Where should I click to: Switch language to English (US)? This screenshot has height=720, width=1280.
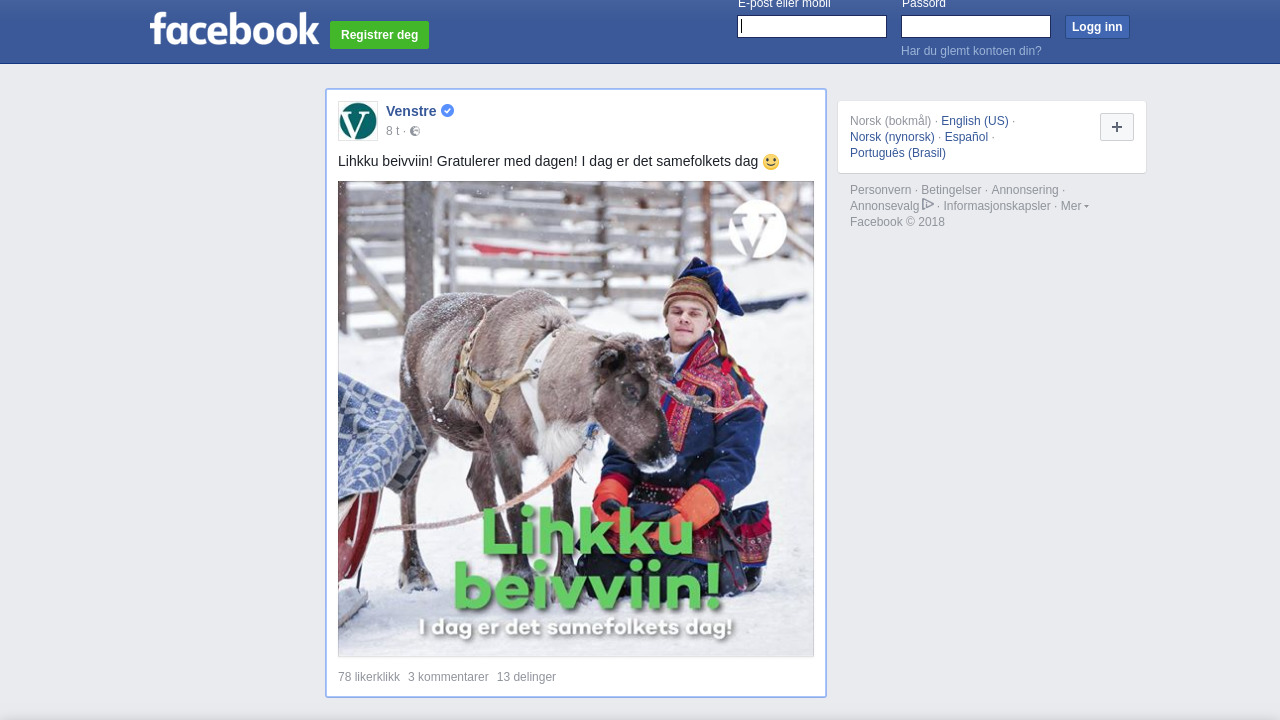(x=975, y=121)
